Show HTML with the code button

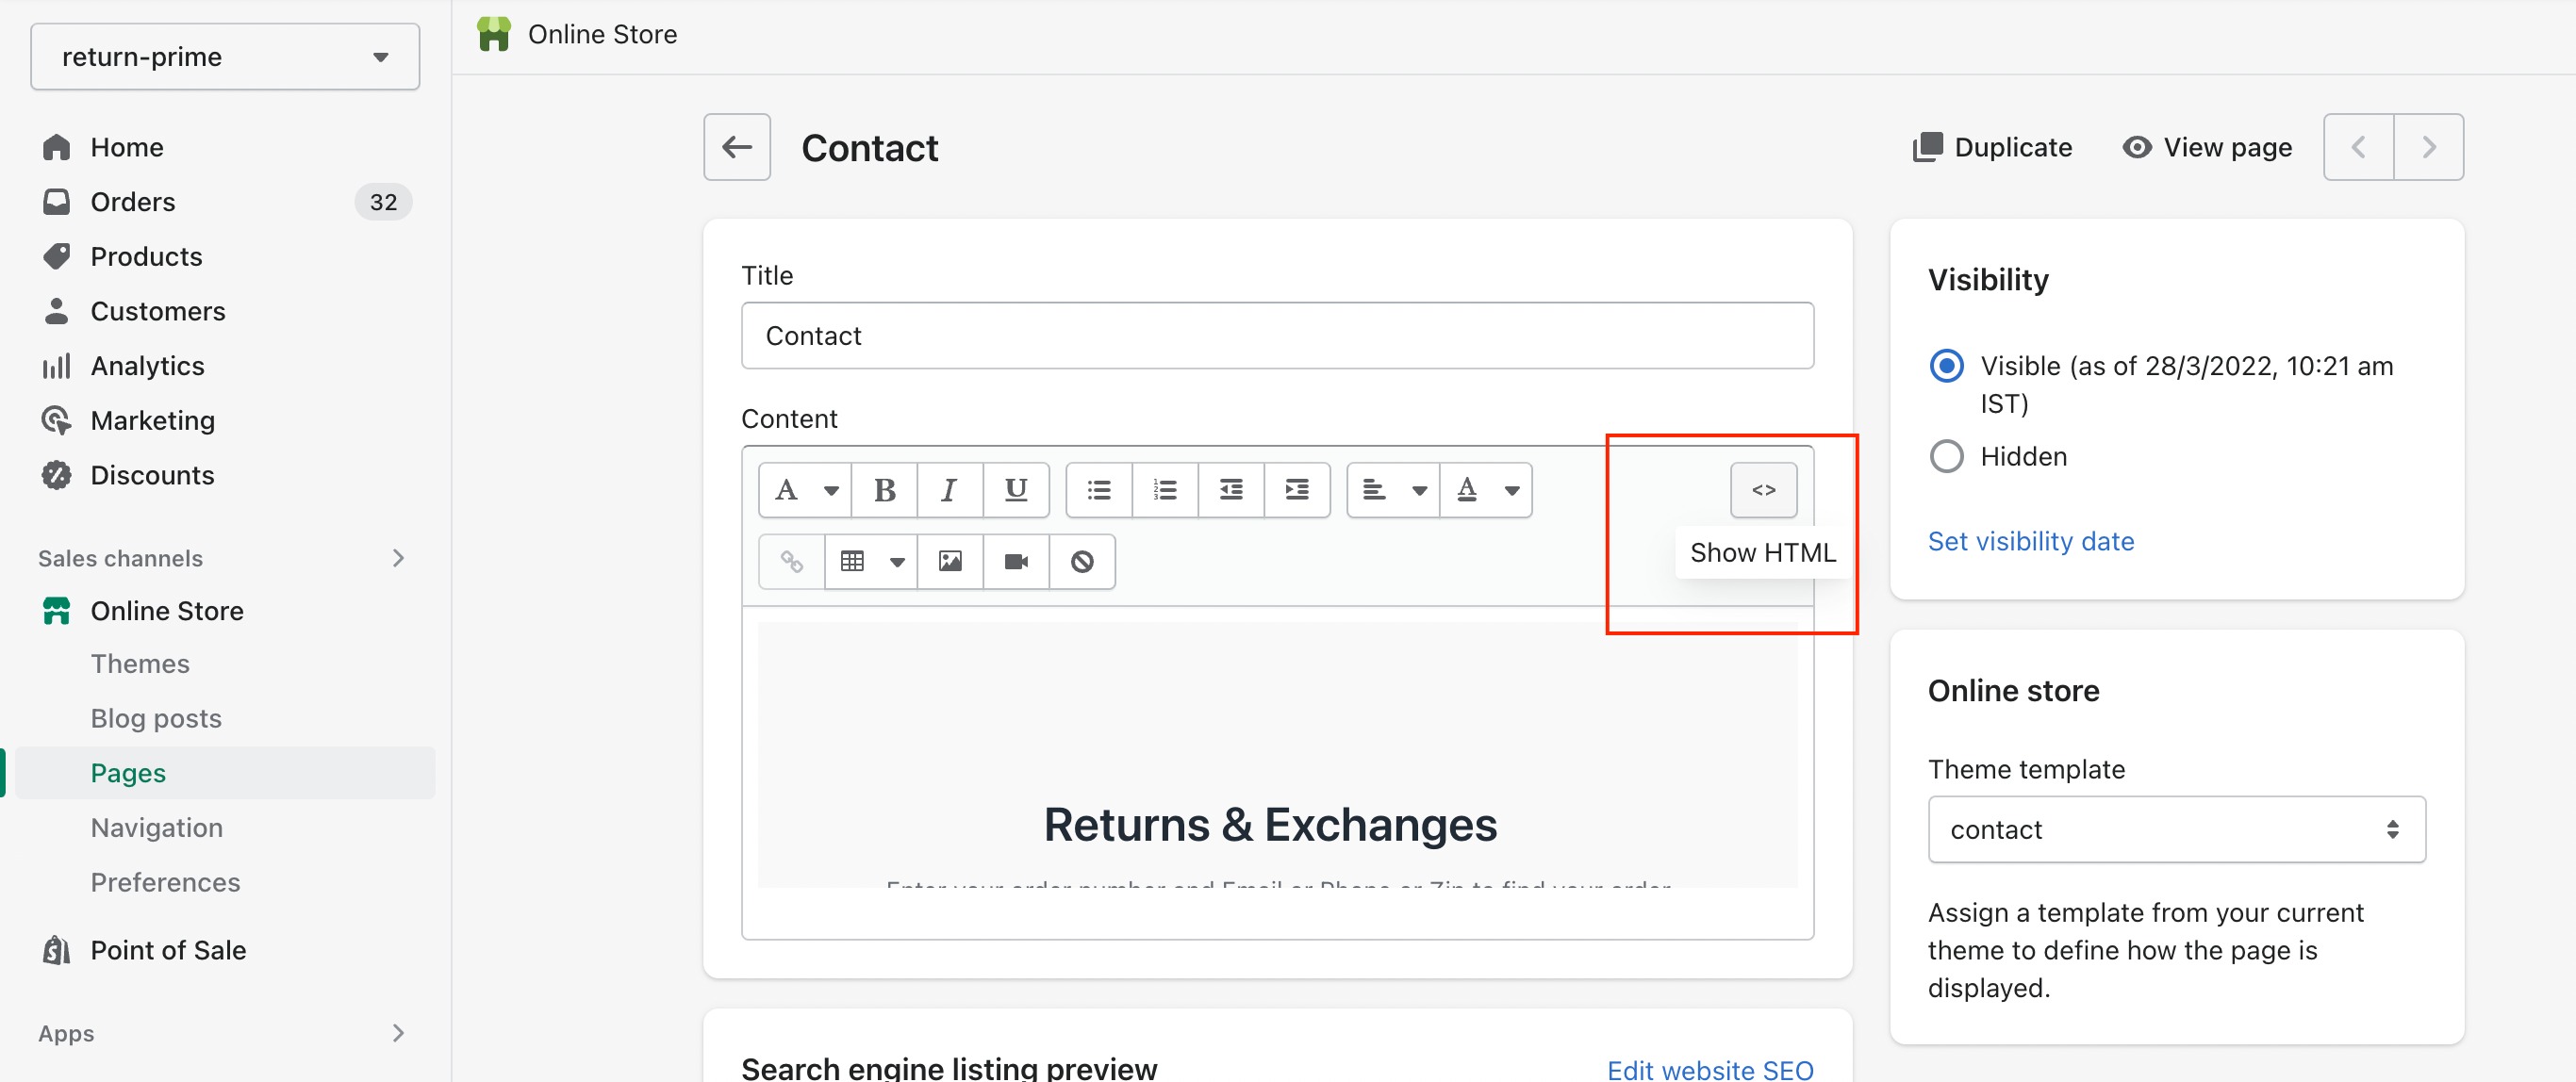point(1763,490)
